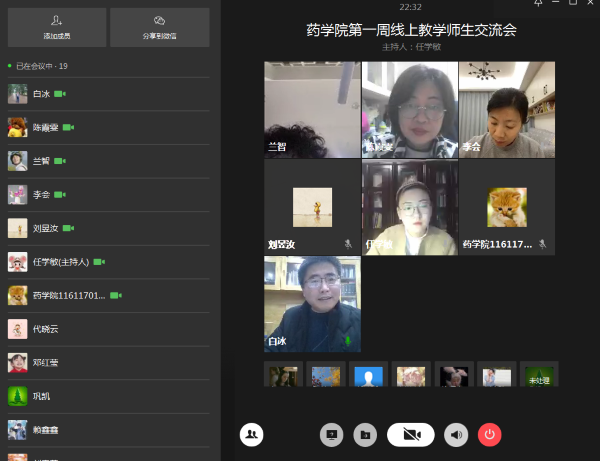Click the camera icon beside 任学敏(主持人)

tap(100, 262)
